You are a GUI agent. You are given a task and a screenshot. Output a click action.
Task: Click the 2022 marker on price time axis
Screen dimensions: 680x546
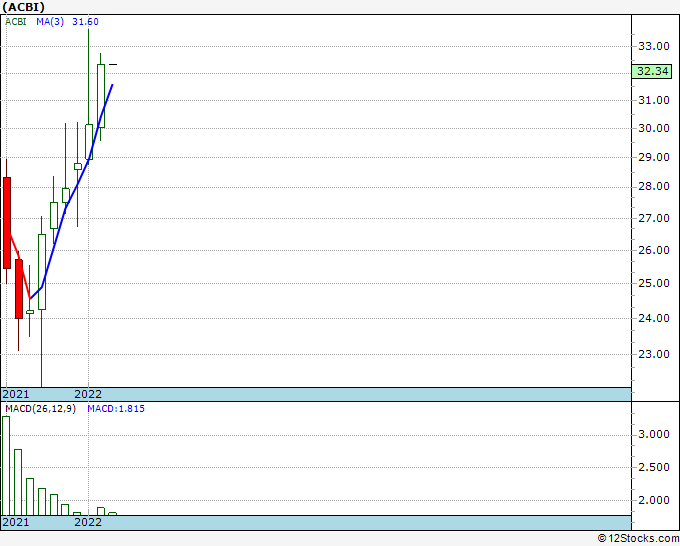pyautogui.click(x=88, y=394)
